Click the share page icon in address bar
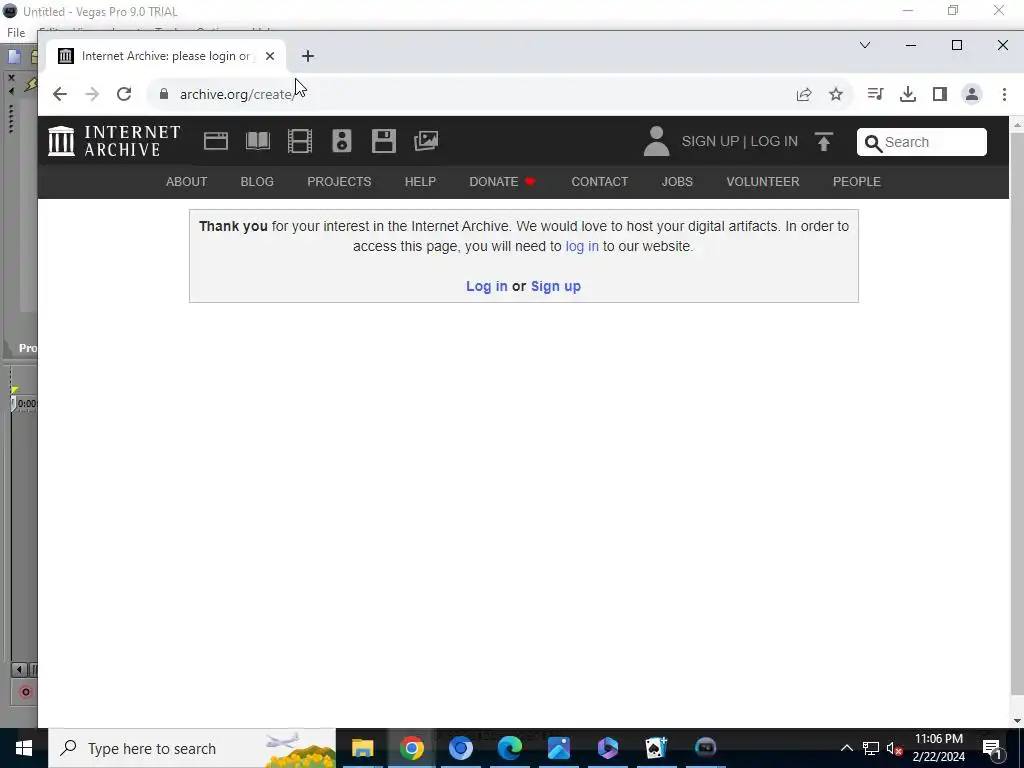The image size is (1024, 768). click(804, 94)
